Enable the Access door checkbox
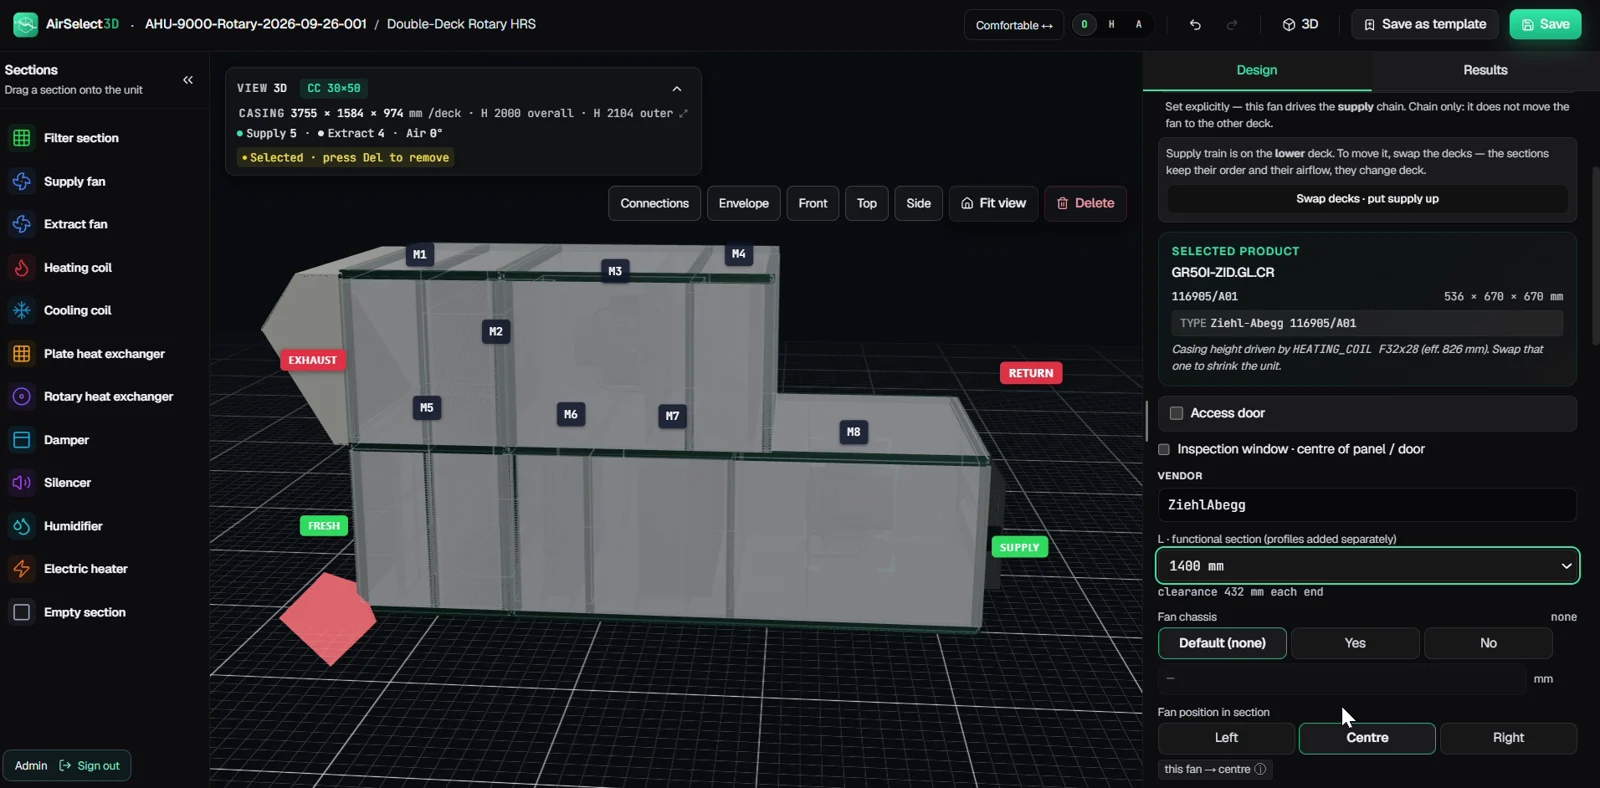The height and width of the screenshot is (788, 1600). coord(1176,413)
